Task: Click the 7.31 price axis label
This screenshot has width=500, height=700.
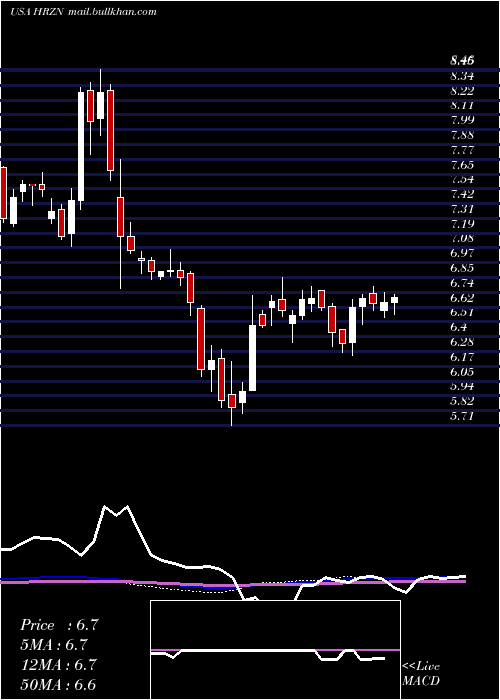Action: [x=462, y=209]
